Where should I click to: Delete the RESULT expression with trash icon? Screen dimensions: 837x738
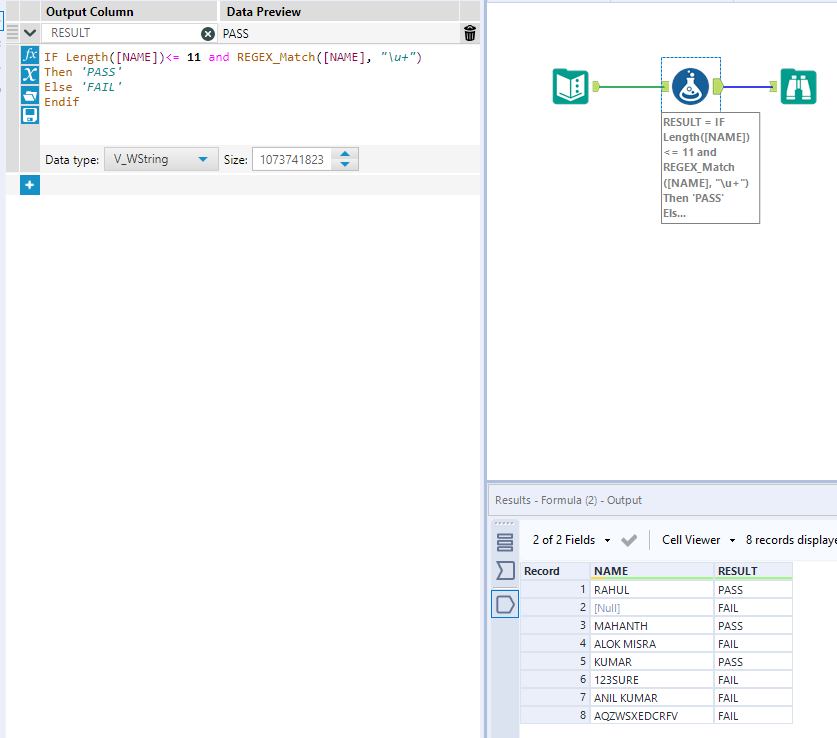[470, 33]
